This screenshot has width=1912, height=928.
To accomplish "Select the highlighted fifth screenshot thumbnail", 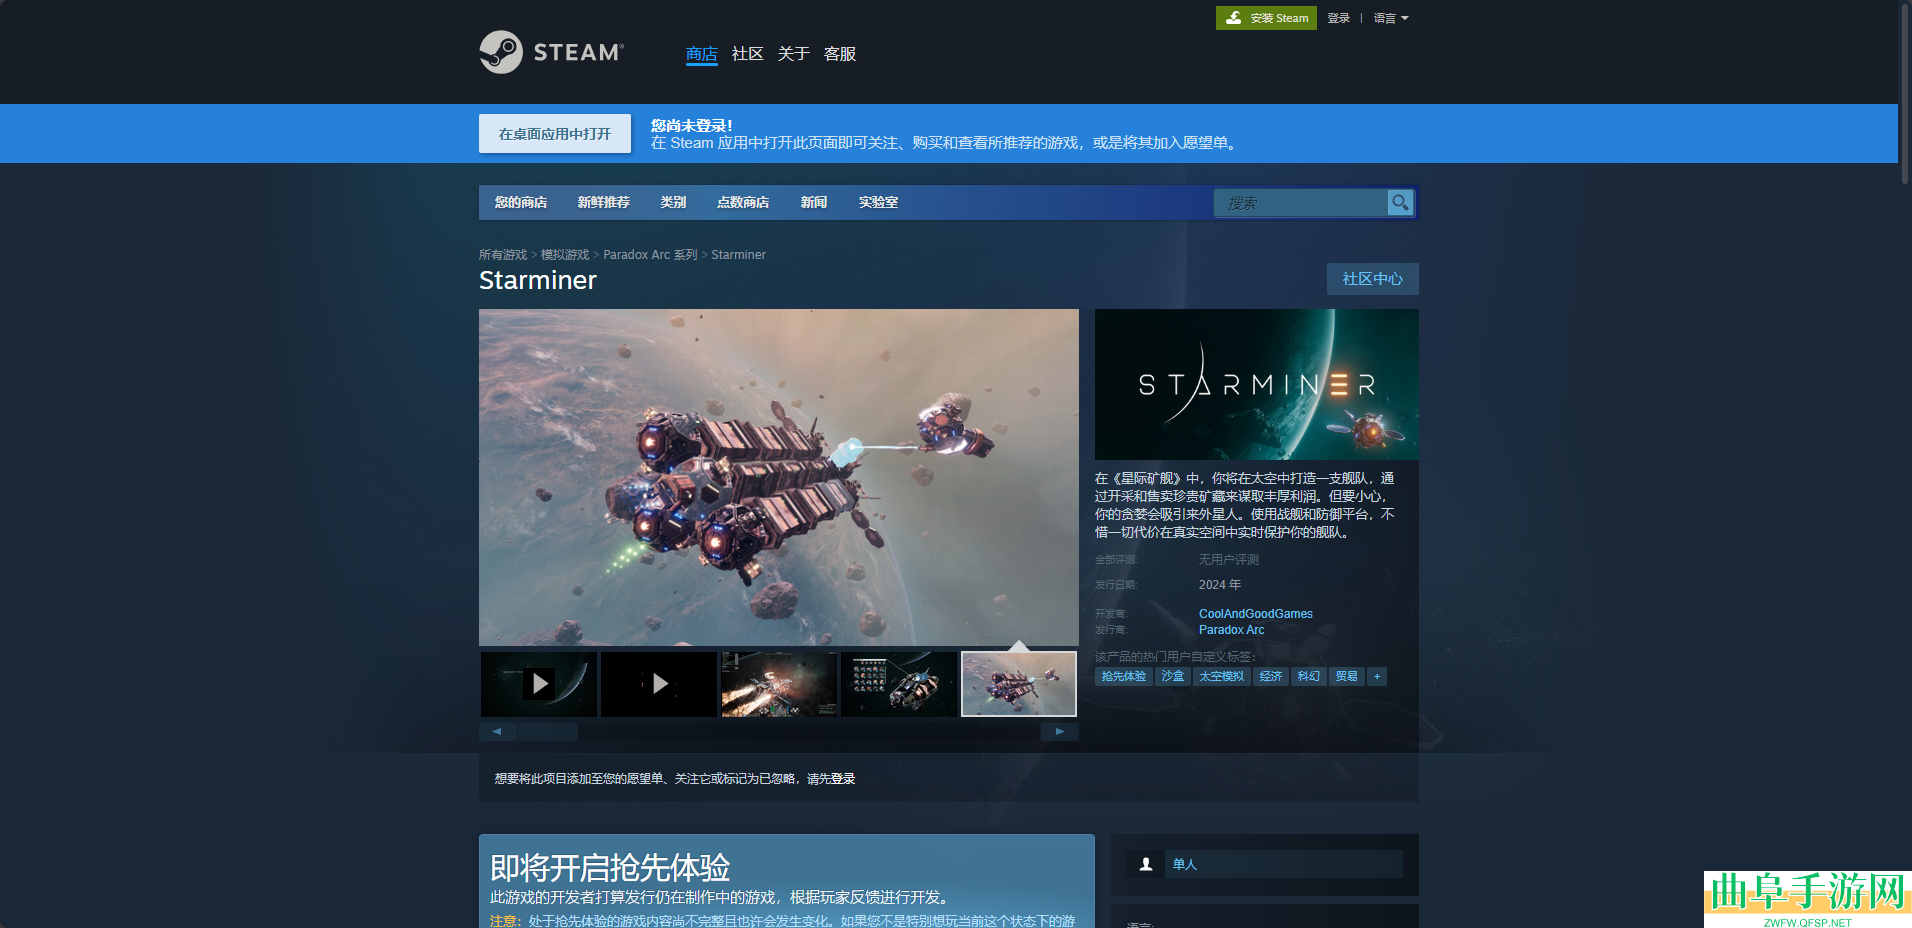I will click(x=1019, y=684).
